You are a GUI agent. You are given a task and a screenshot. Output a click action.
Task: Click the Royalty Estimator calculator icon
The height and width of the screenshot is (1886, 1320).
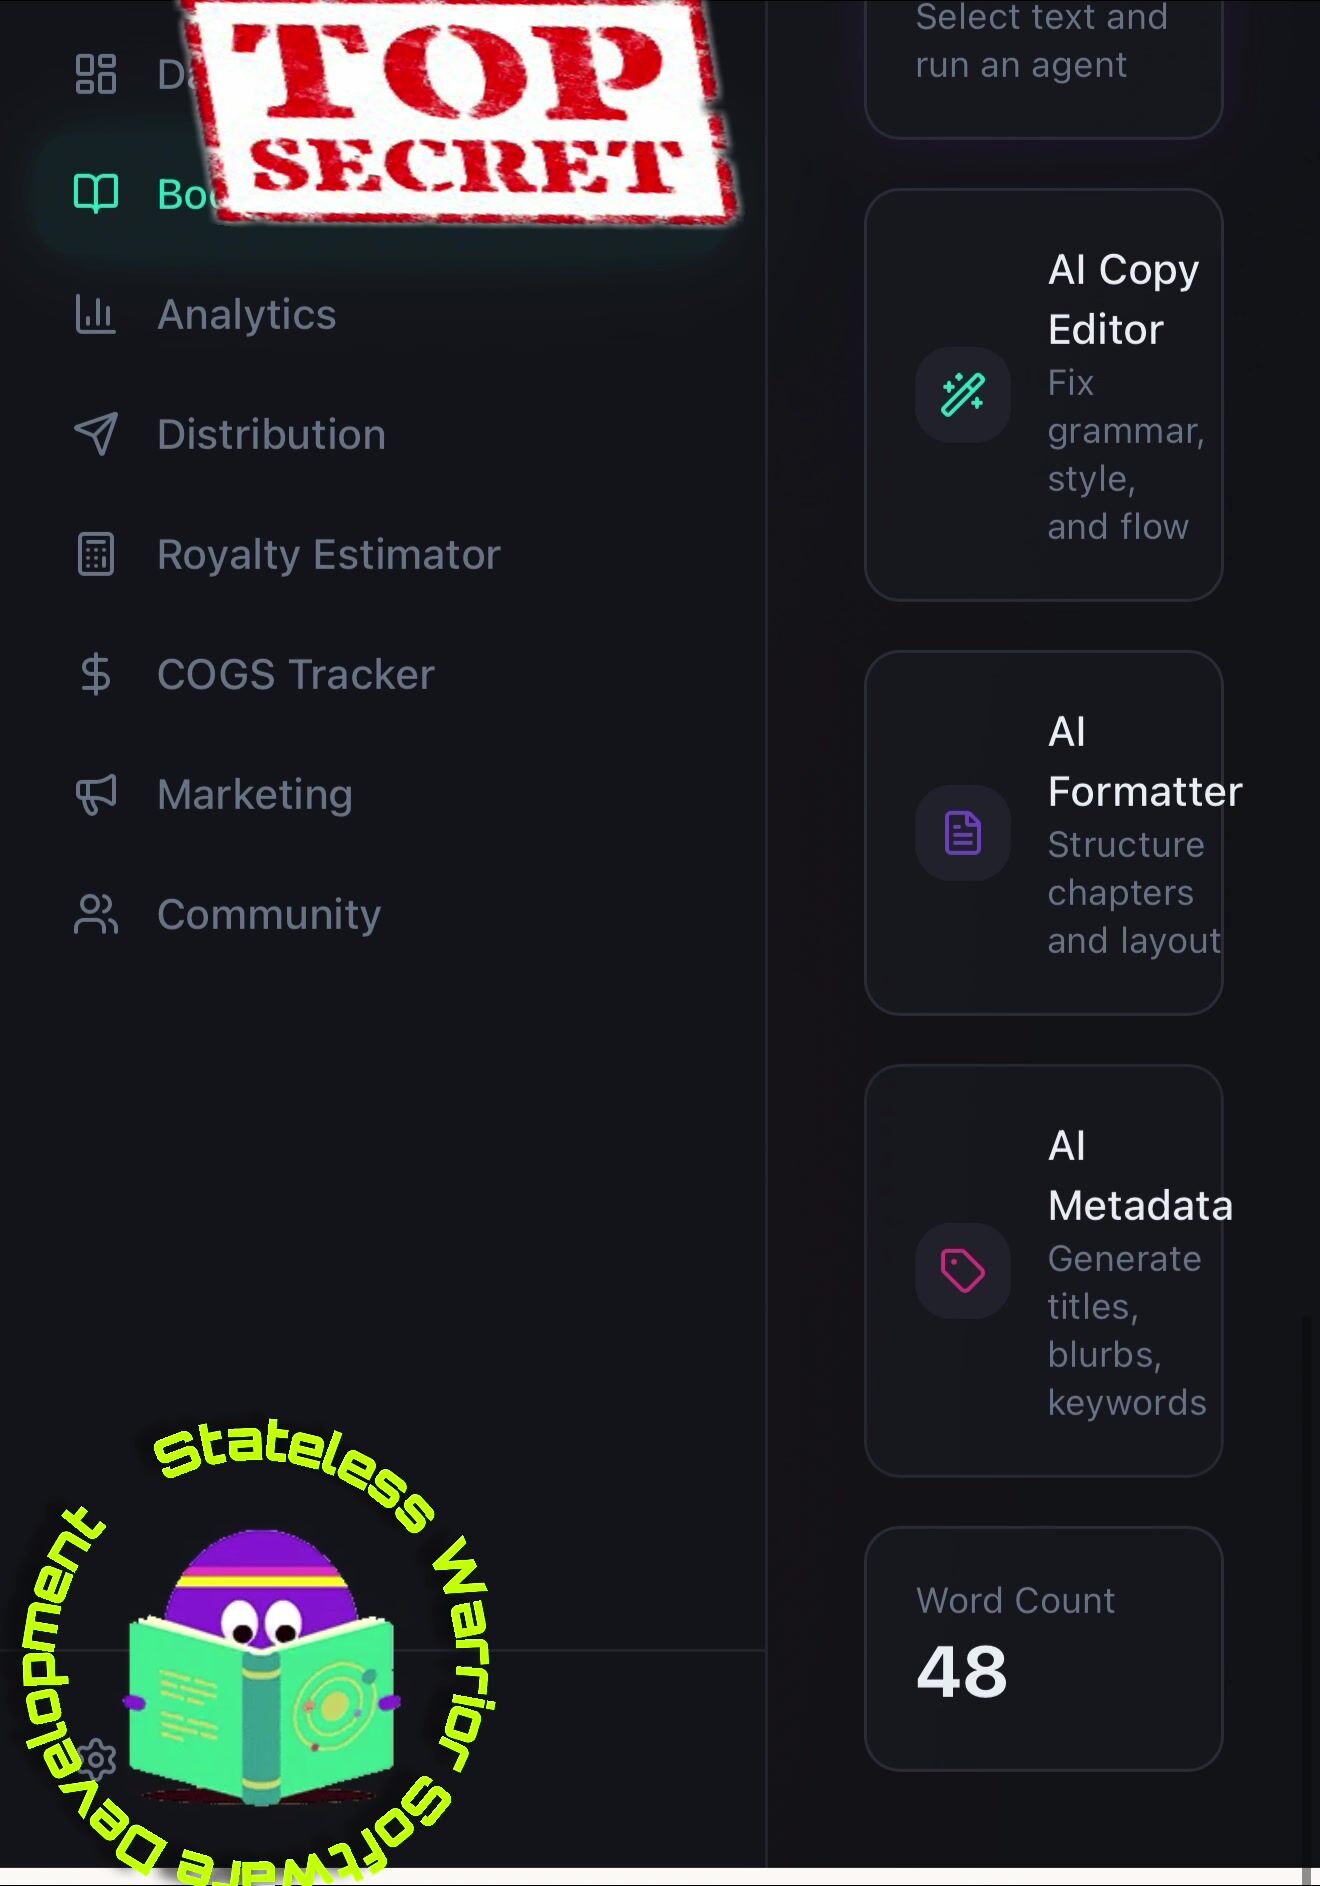tap(96, 554)
